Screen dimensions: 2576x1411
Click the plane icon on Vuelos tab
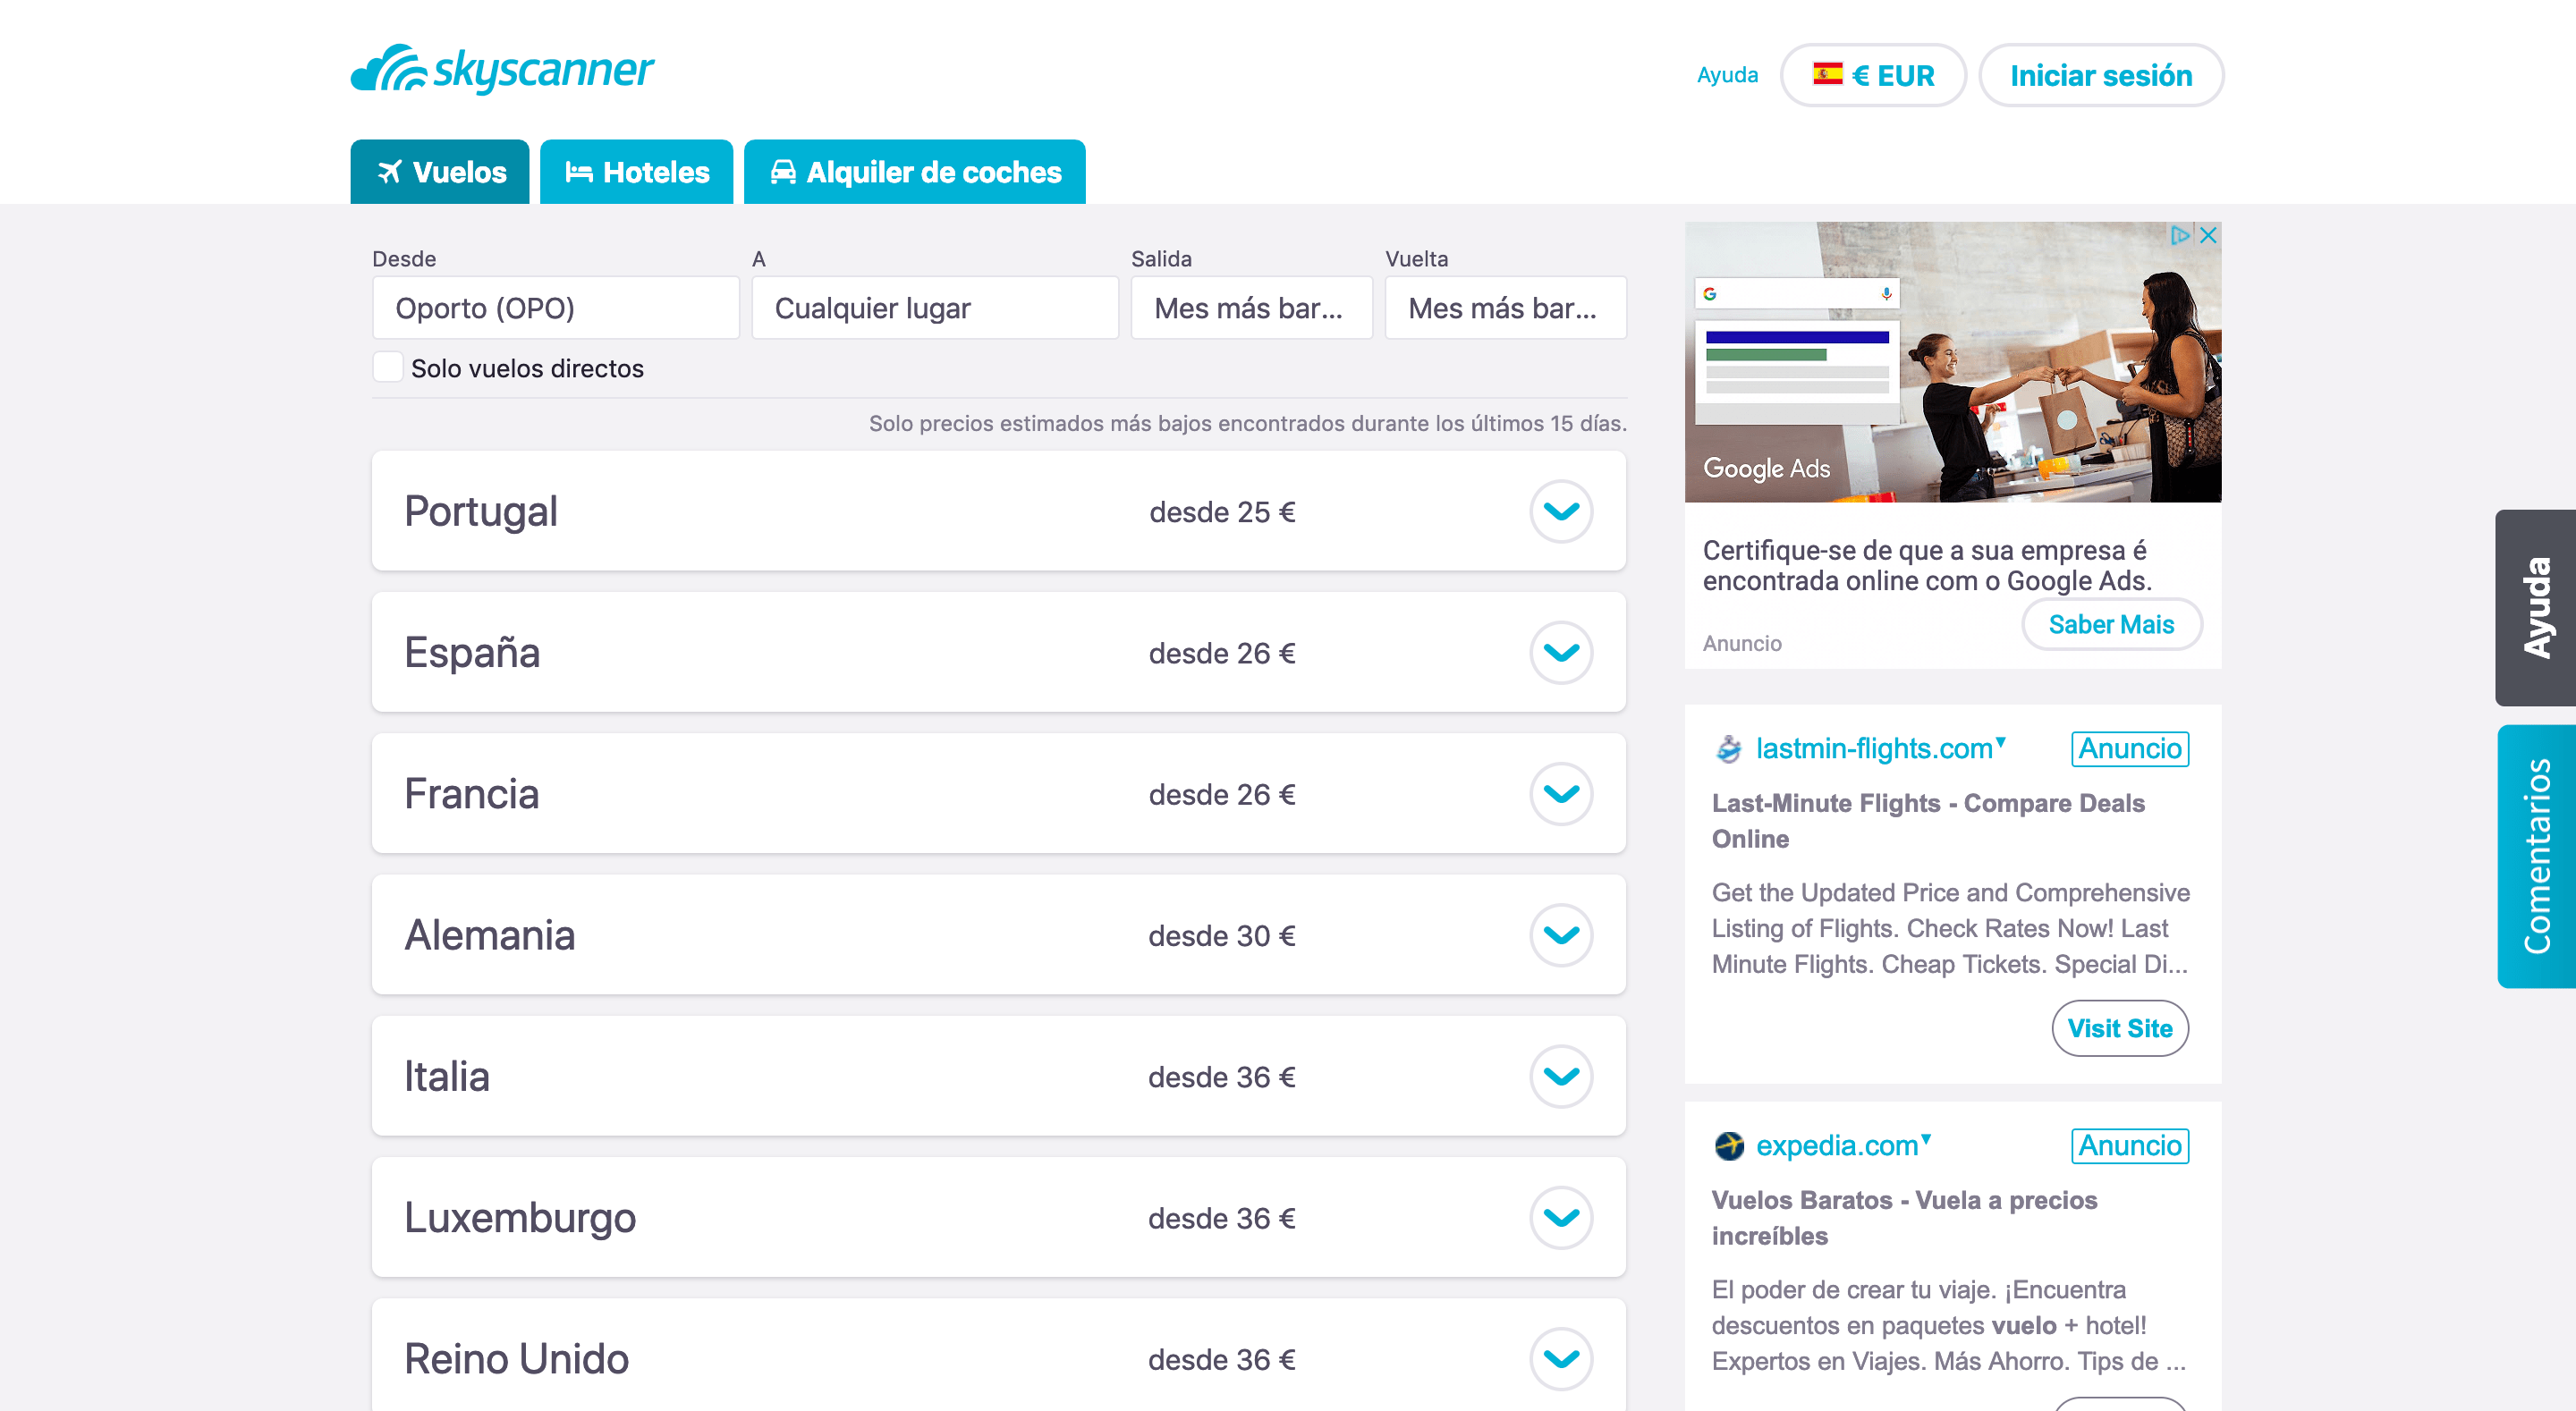click(x=389, y=172)
